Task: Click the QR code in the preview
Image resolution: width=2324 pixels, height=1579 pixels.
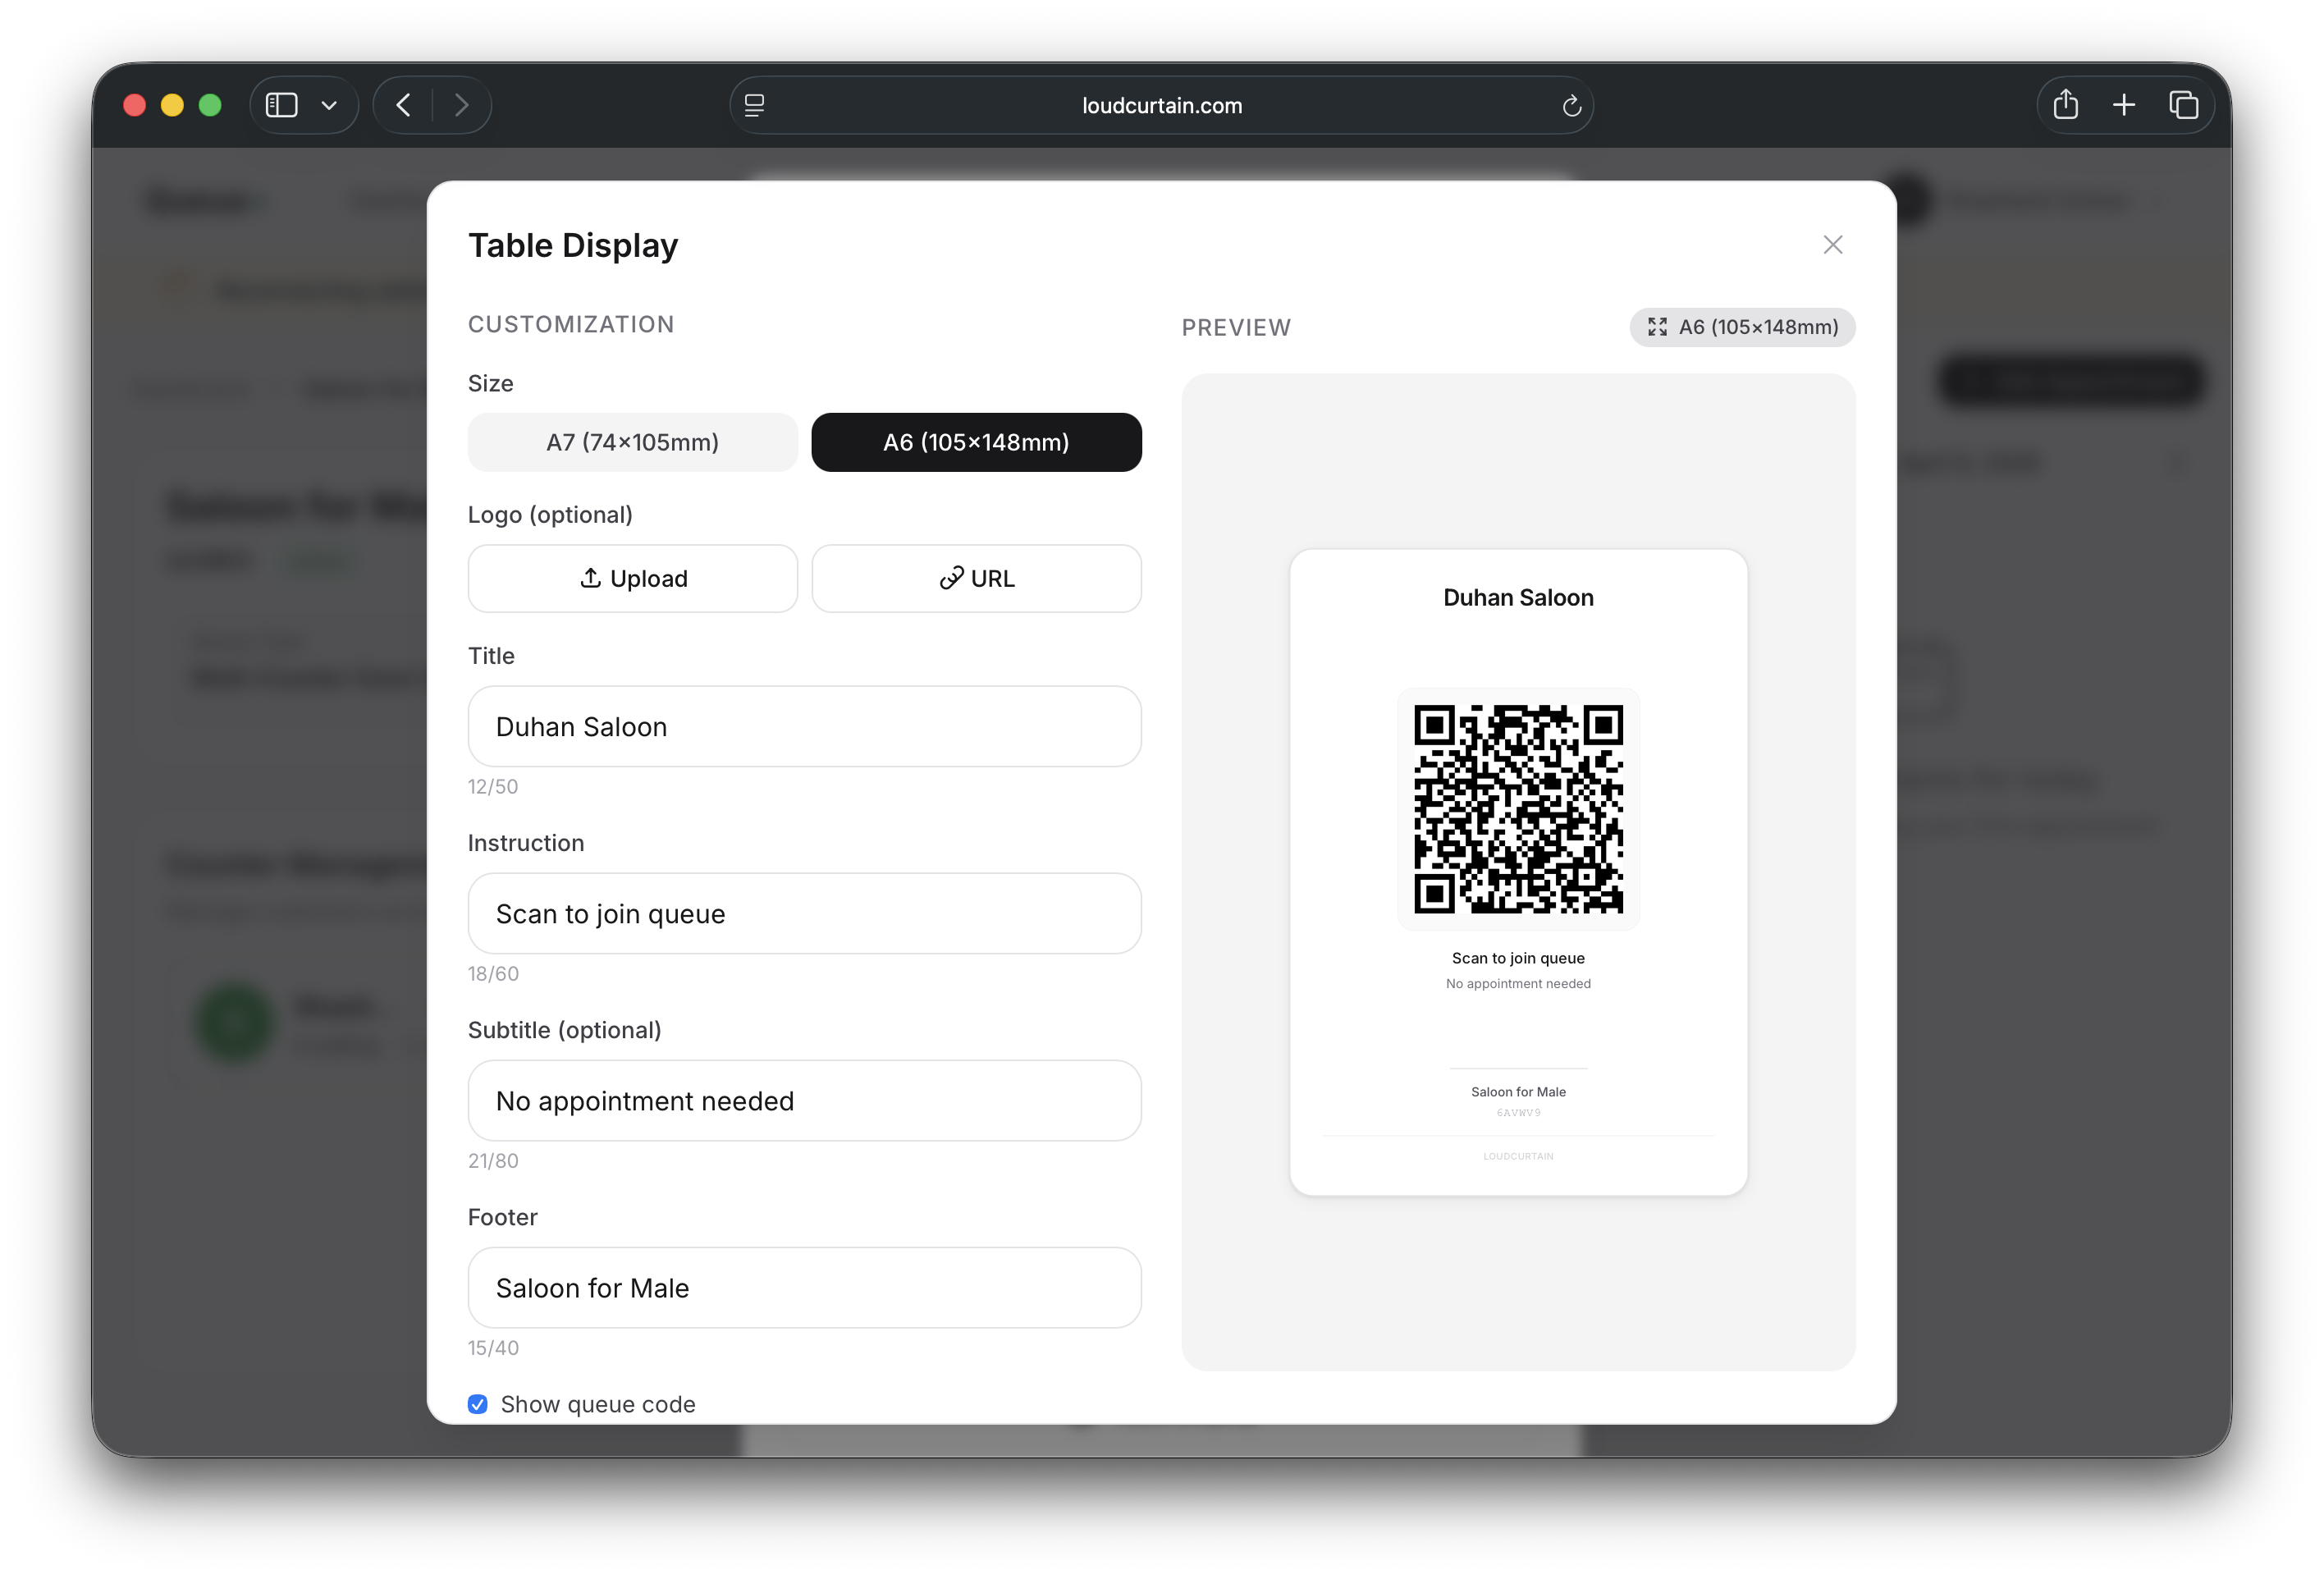Action: (1518, 808)
